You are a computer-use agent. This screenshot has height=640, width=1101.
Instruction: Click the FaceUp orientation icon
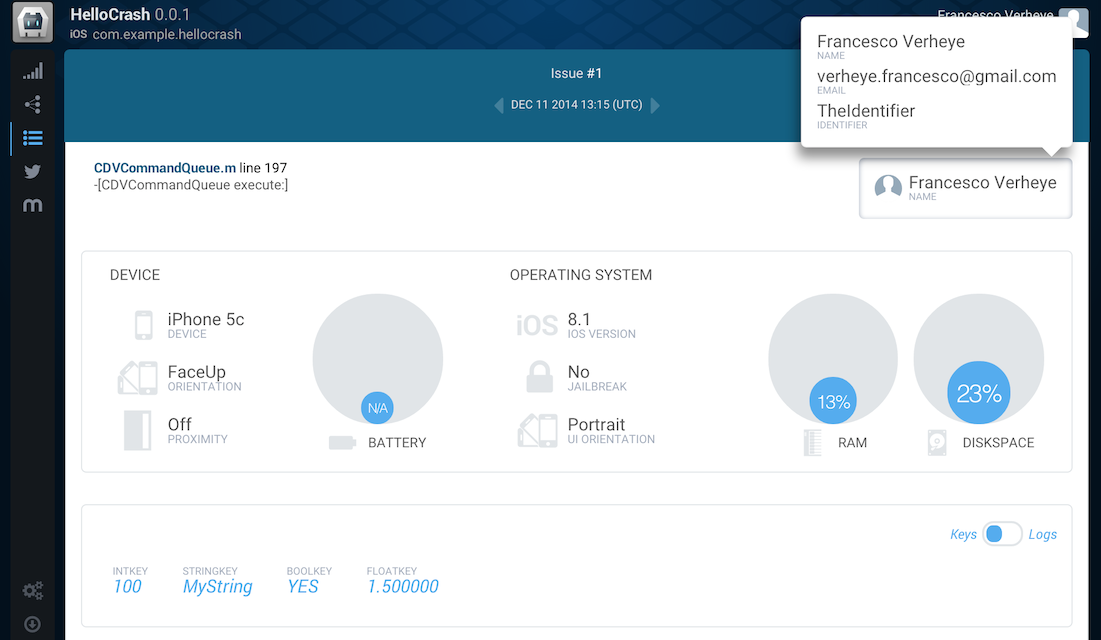coord(138,378)
